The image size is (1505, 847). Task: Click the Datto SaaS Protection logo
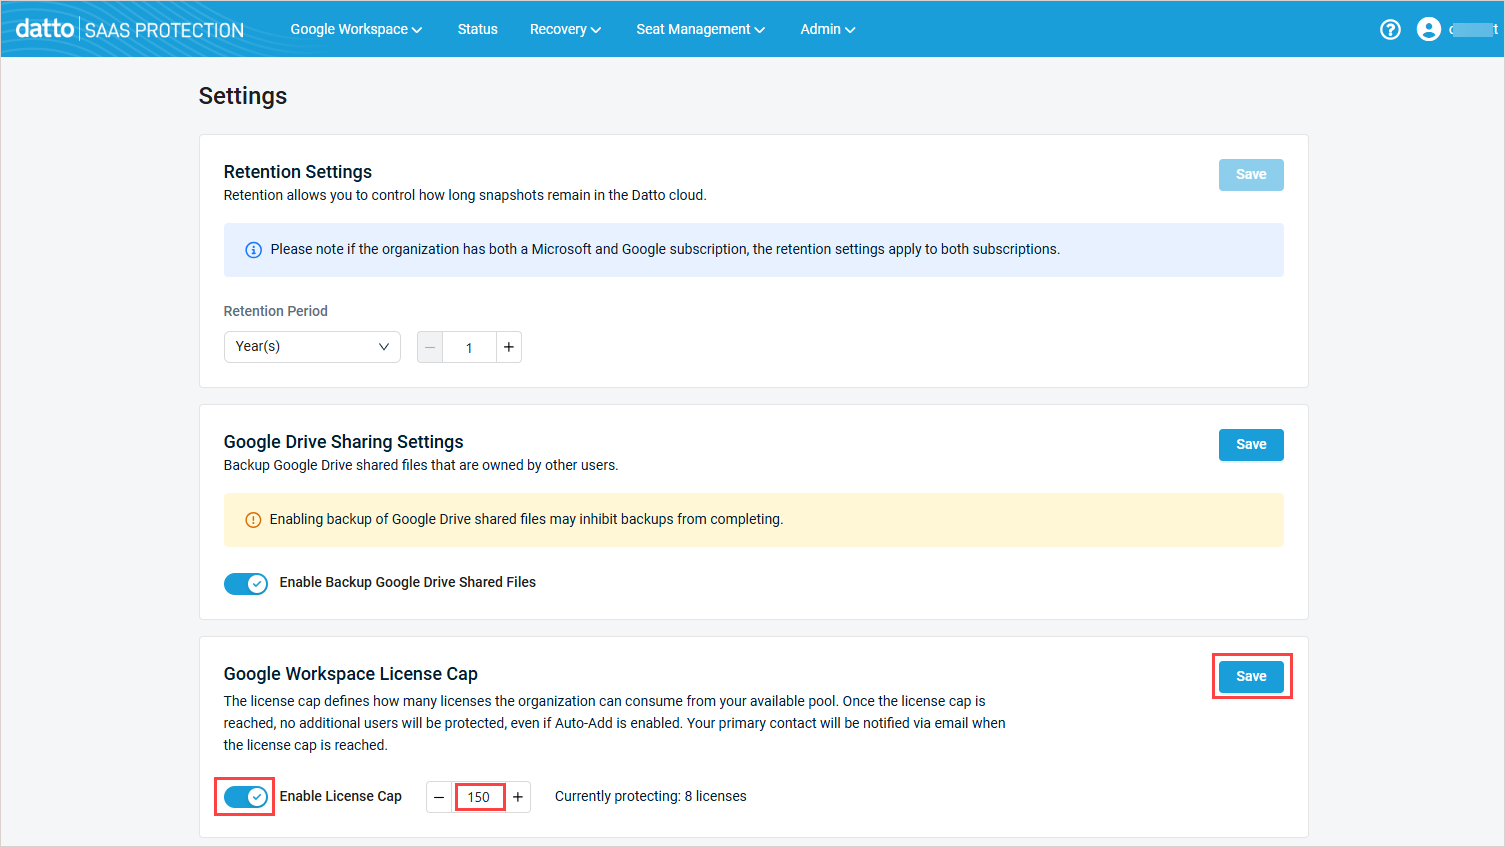[130, 29]
